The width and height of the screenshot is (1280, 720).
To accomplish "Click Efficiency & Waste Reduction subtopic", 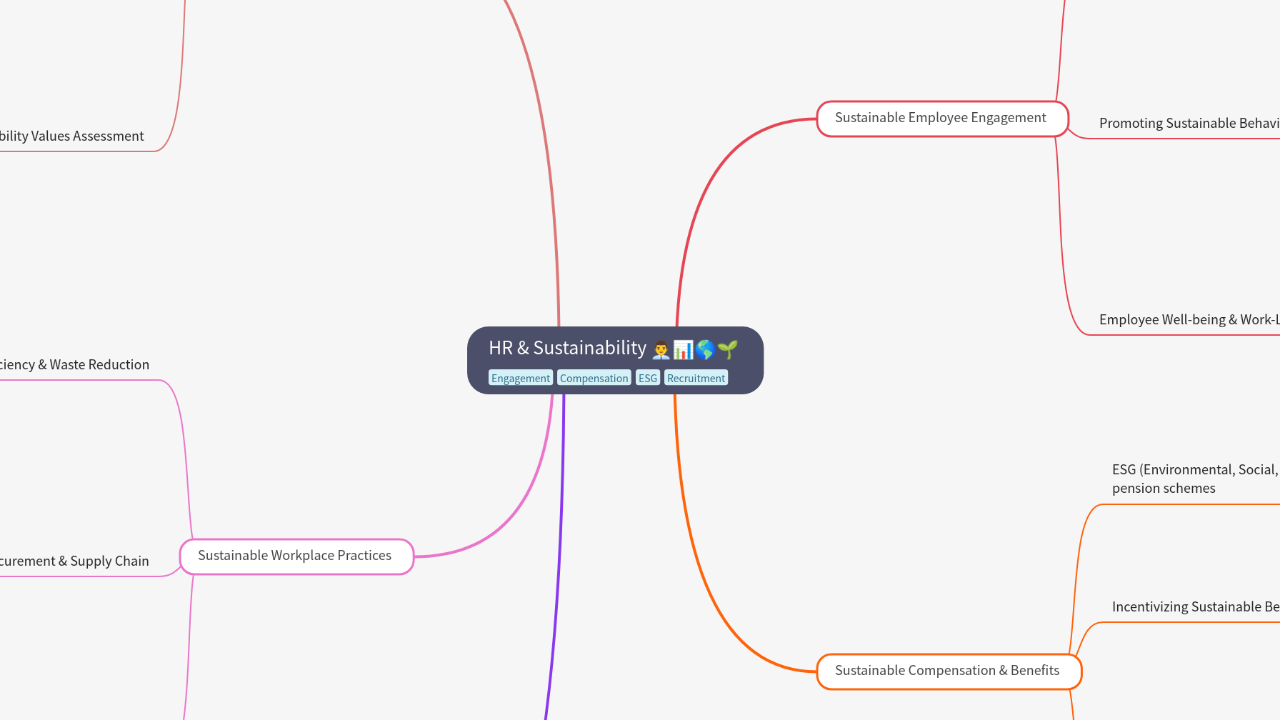I will [x=75, y=365].
